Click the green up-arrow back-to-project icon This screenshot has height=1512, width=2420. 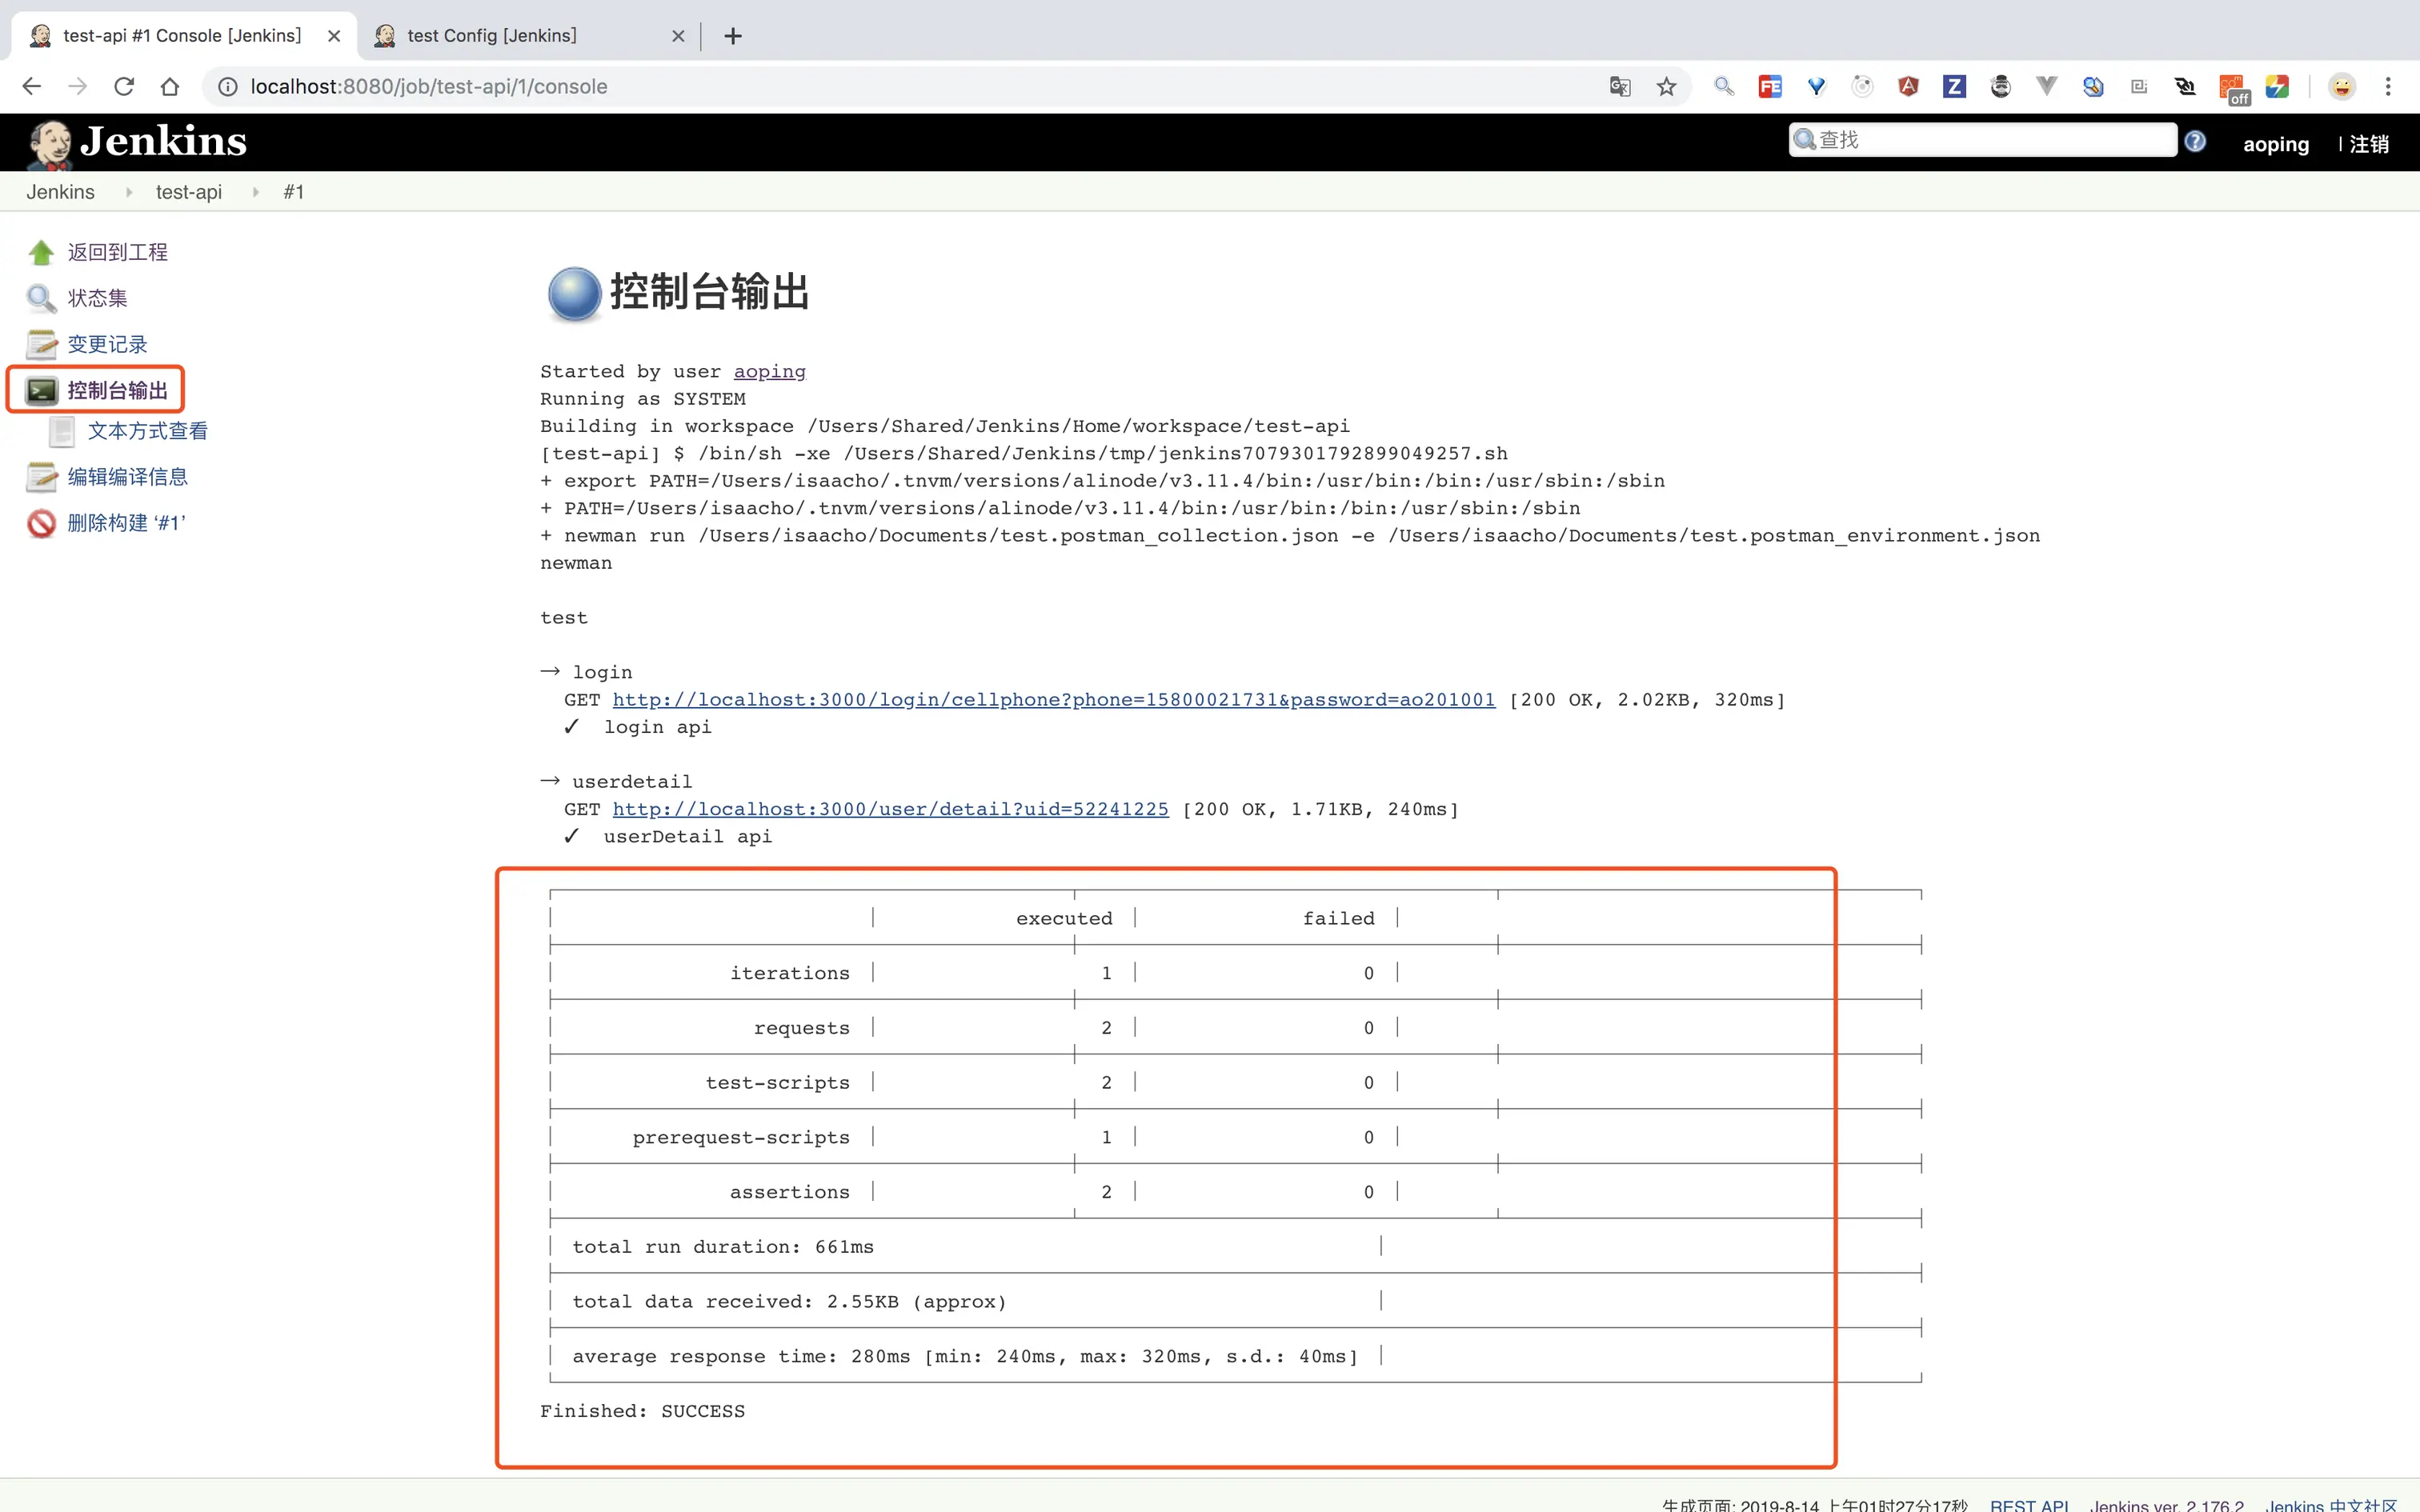pos(41,252)
